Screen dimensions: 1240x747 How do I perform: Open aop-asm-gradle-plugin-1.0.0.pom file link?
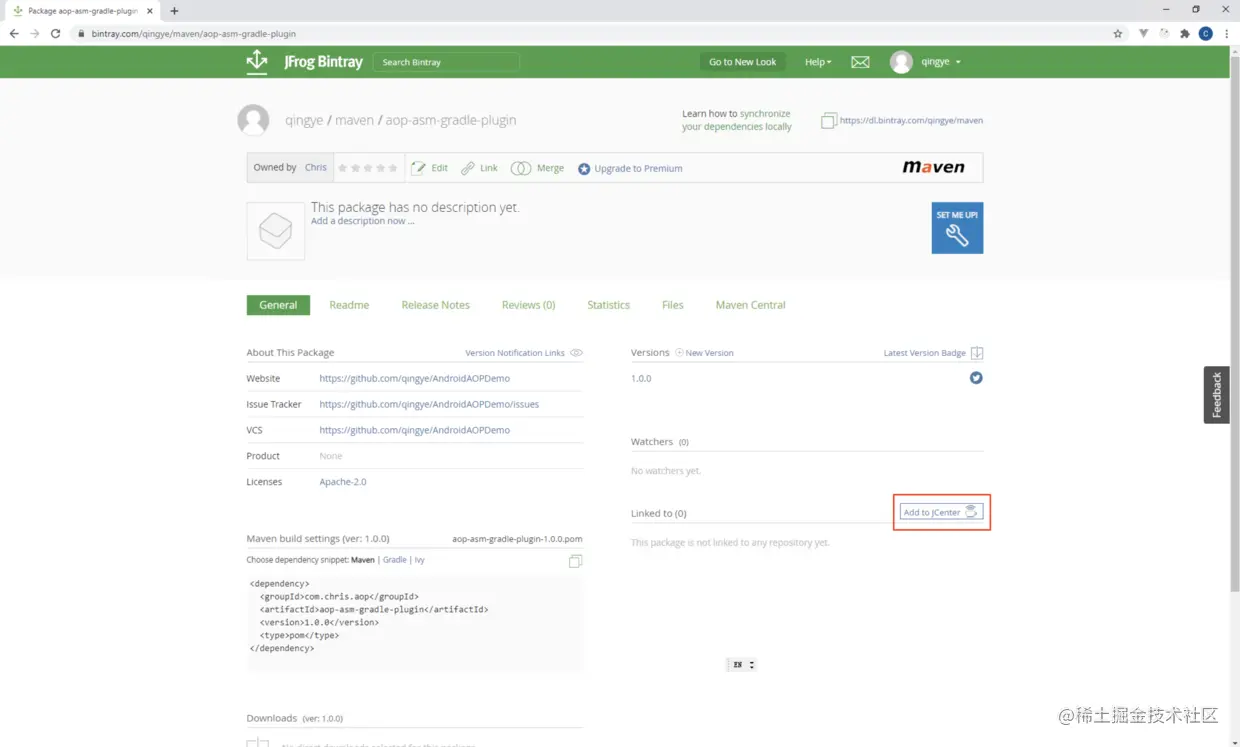click(x=517, y=539)
